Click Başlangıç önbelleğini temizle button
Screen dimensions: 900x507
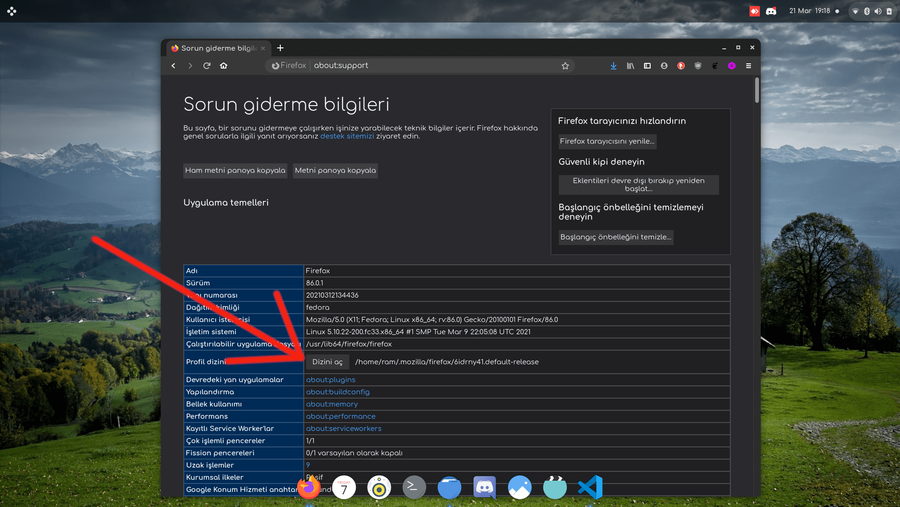click(616, 237)
